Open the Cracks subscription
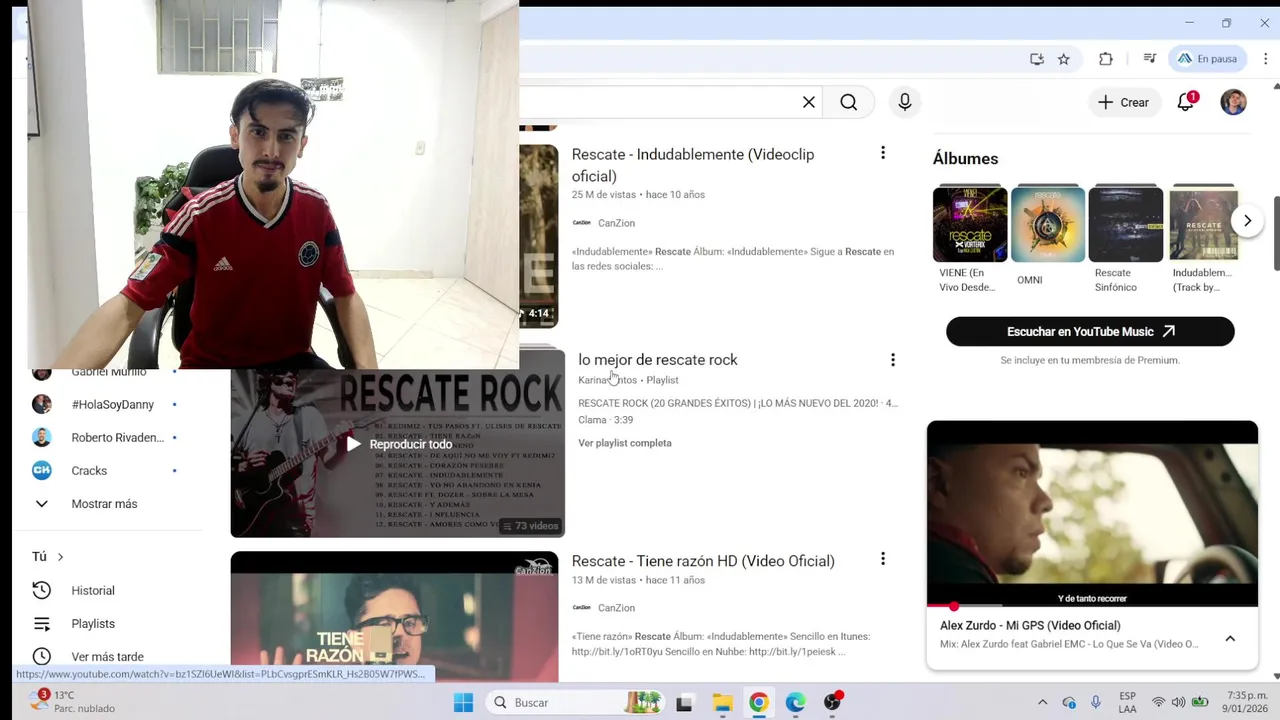This screenshot has height=720, width=1280. [x=89, y=471]
